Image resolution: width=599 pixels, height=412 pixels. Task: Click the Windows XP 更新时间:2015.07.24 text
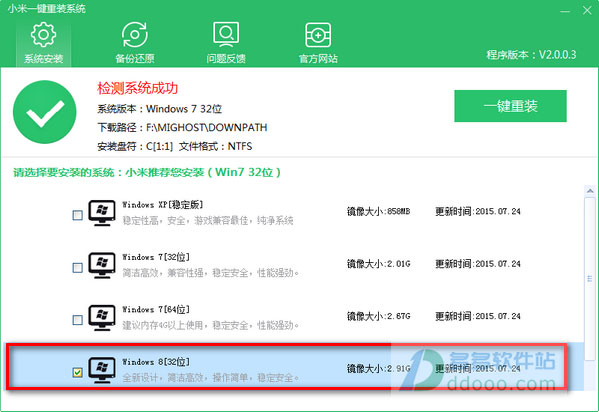click(x=478, y=211)
